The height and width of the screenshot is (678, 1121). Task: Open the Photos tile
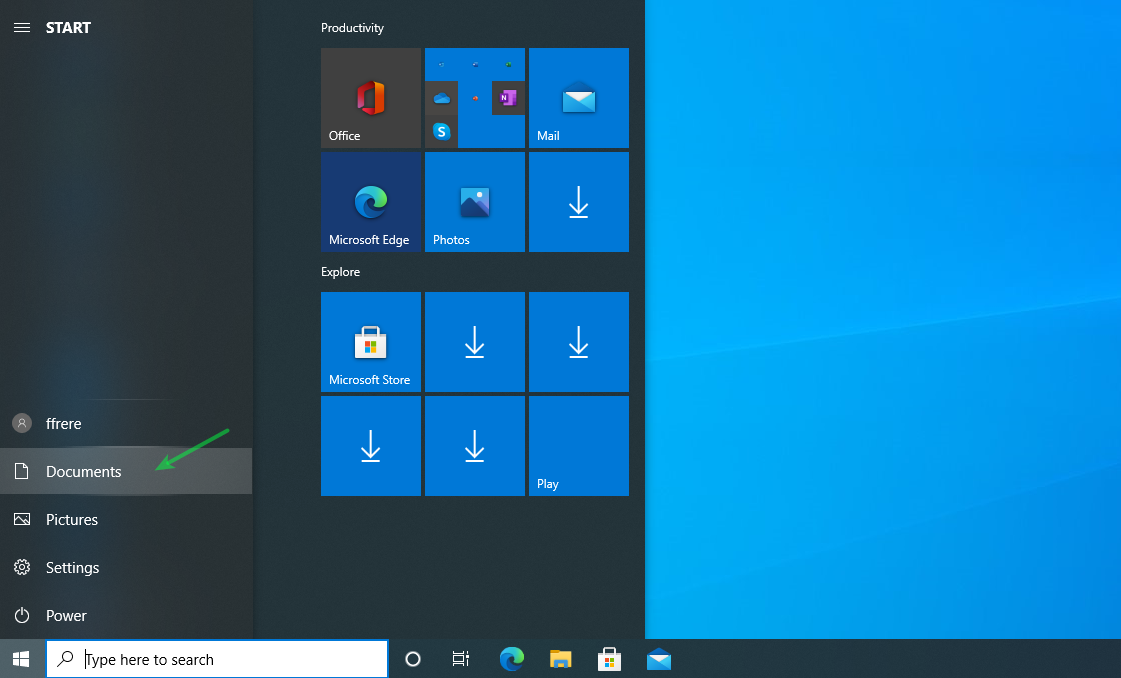(x=475, y=202)
